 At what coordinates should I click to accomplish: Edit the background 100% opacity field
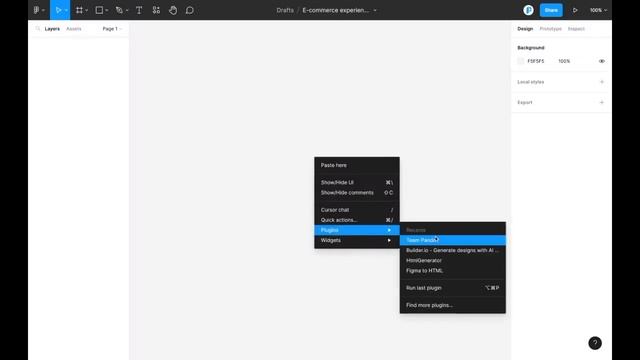point(564,61)
